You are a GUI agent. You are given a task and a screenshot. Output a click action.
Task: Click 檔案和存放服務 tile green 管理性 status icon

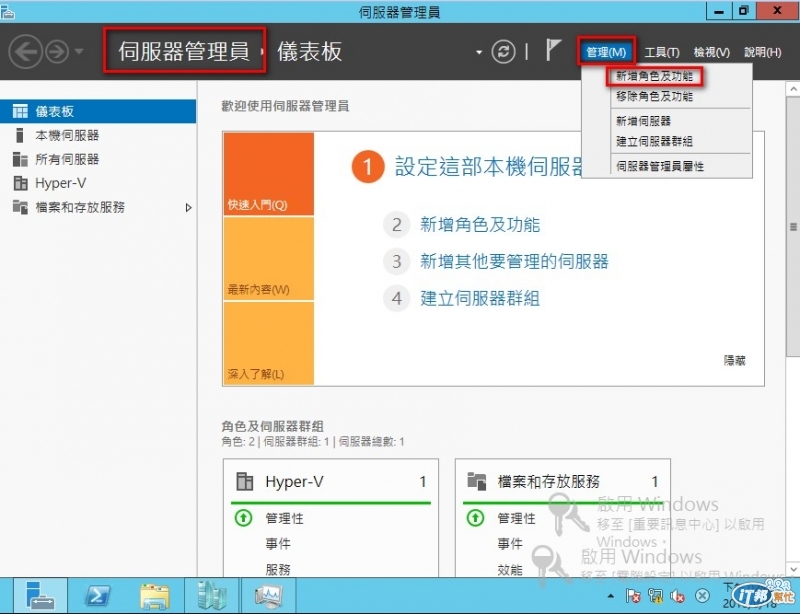[x=476, y=519]
